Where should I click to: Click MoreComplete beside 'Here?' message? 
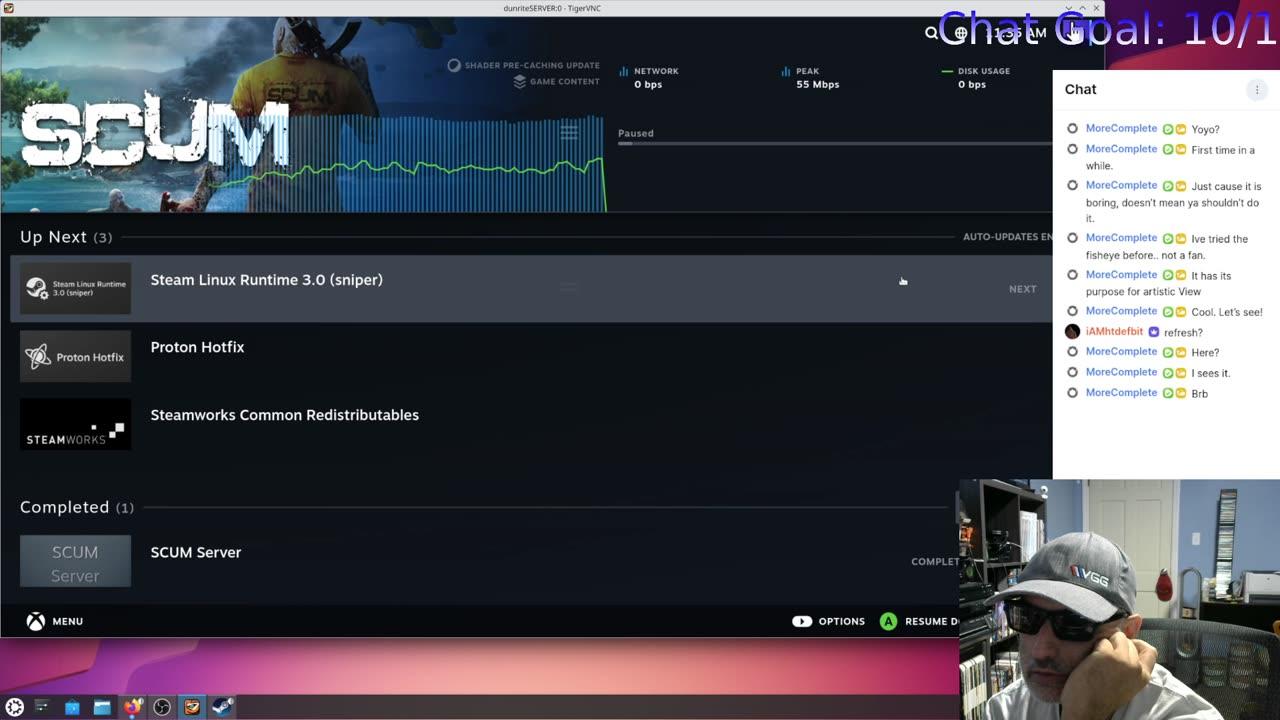pos(1121,352)
